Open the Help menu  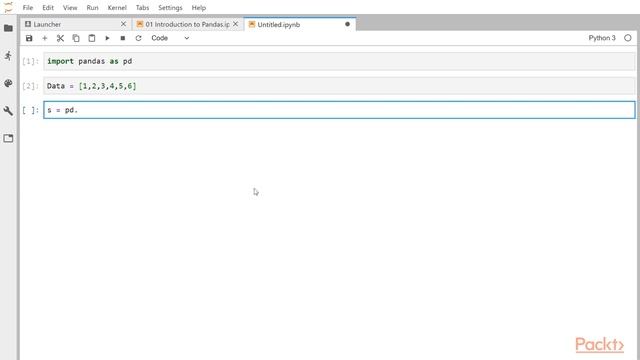click(199, 8)
